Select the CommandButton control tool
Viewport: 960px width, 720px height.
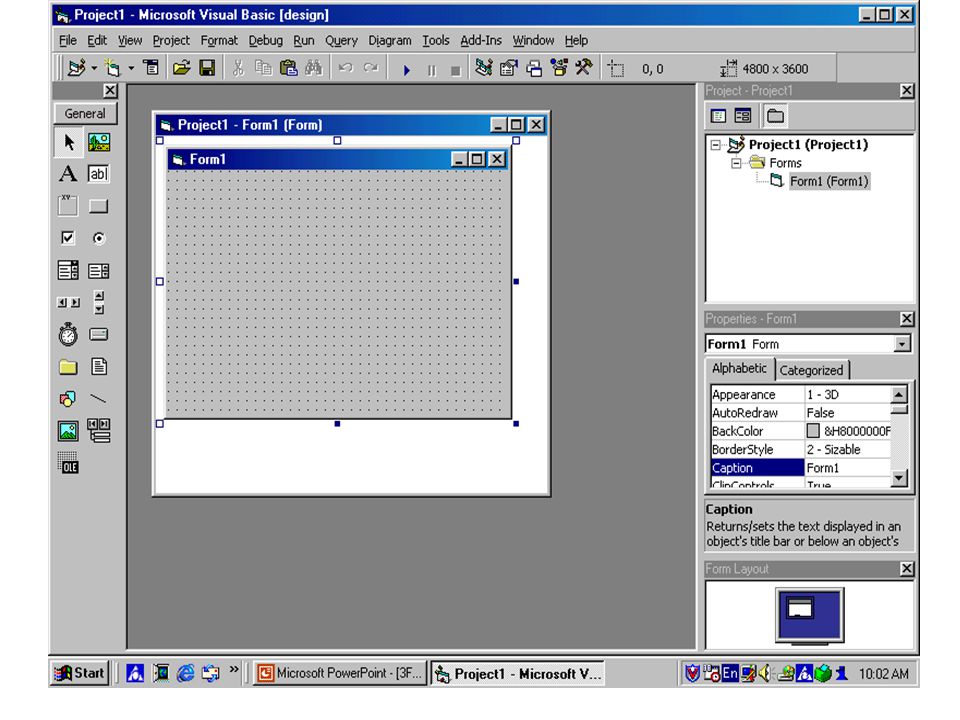click(x=99, y=206)
